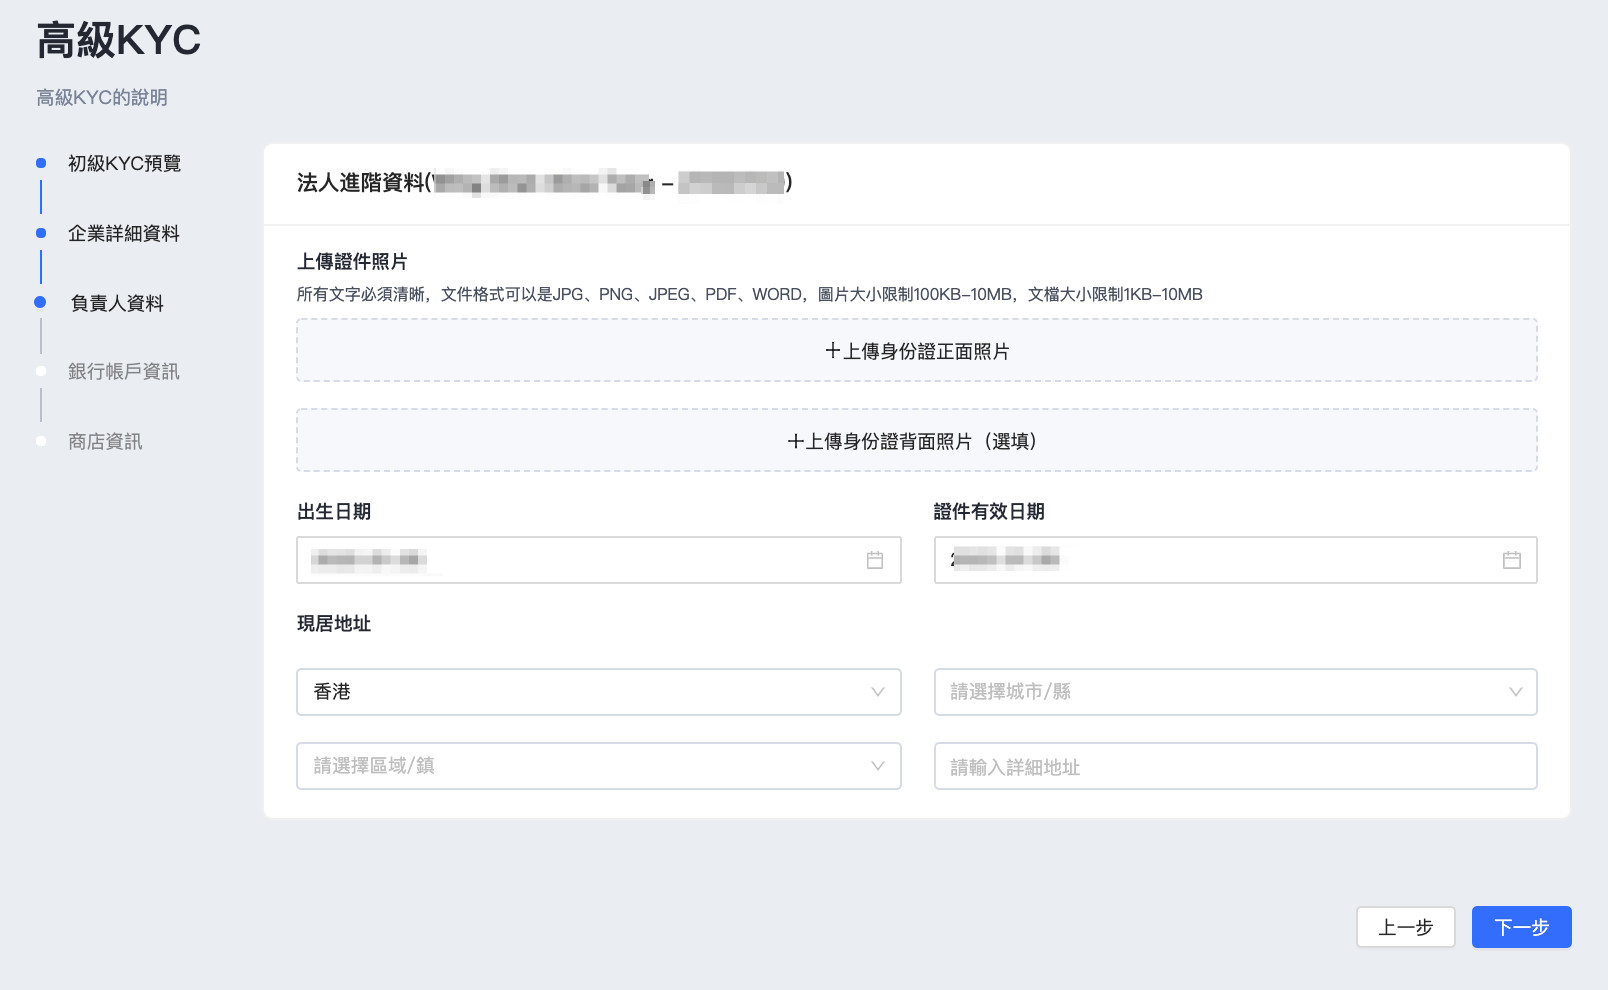The height and width of the screenshot is (990, 1608).
Task: Select the 負責人資料 step
Action: click(117, 303)
